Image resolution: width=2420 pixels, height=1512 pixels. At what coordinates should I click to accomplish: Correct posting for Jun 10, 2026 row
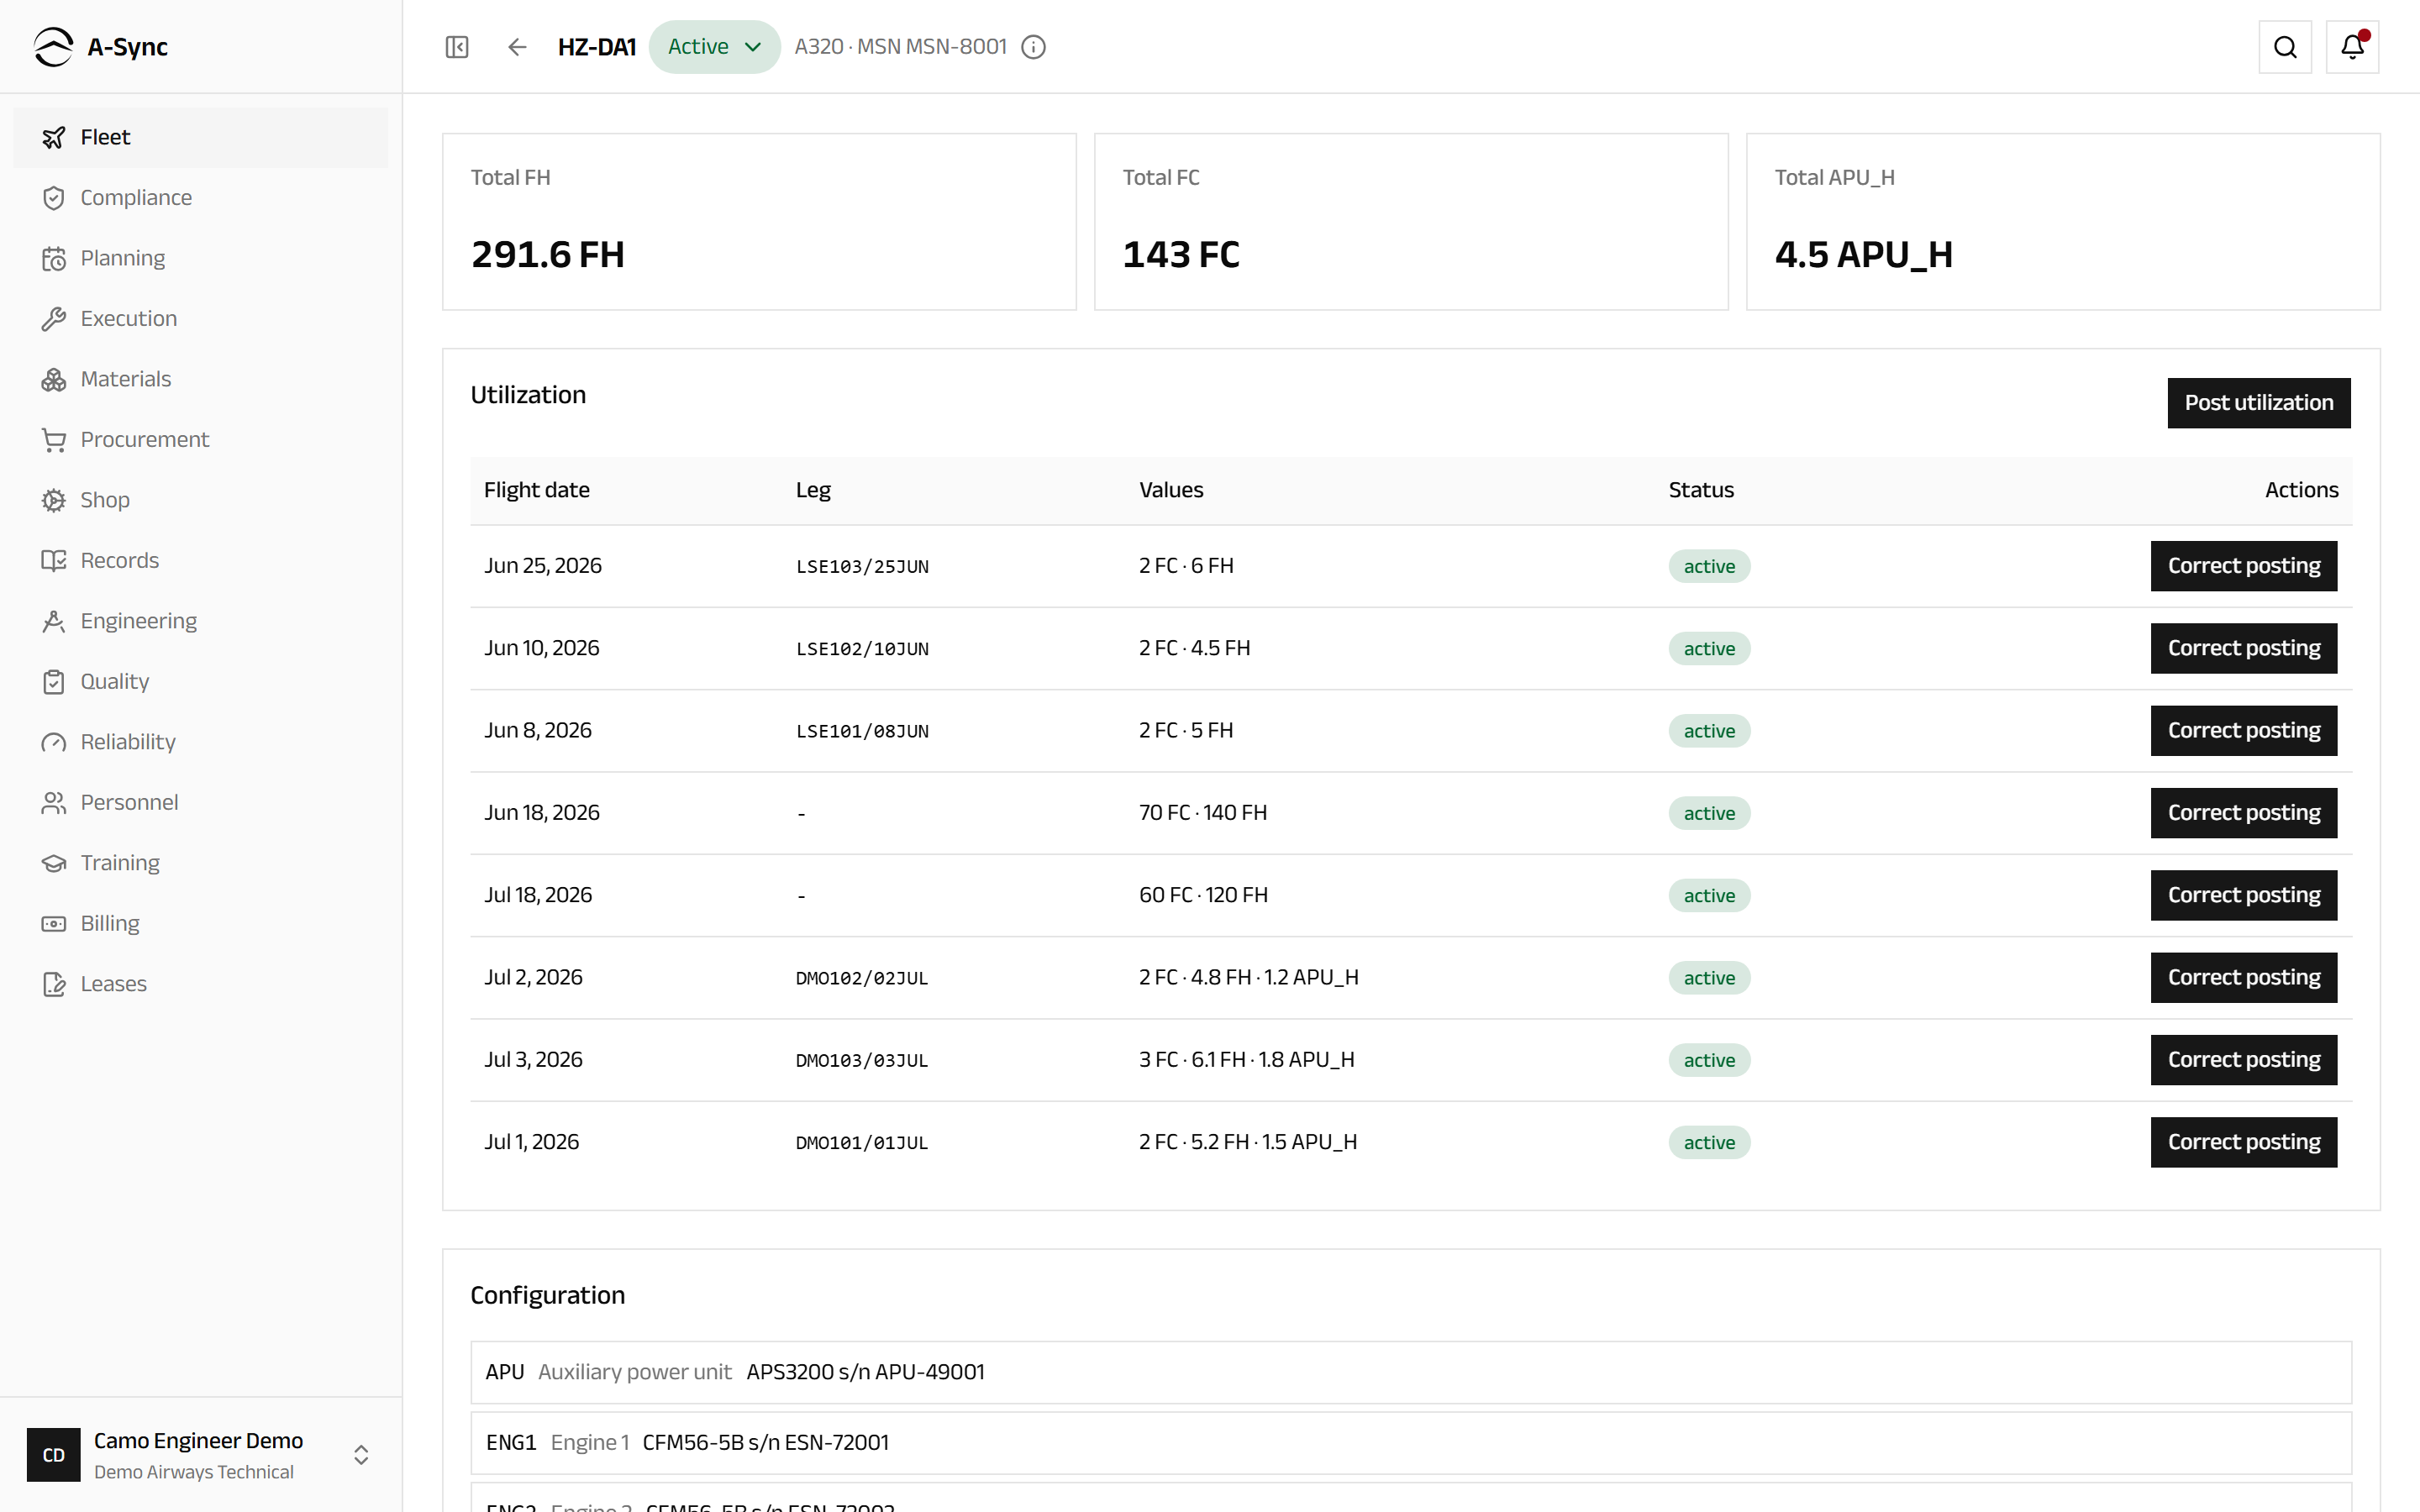pyautogui.click(x=2243, y=648)
